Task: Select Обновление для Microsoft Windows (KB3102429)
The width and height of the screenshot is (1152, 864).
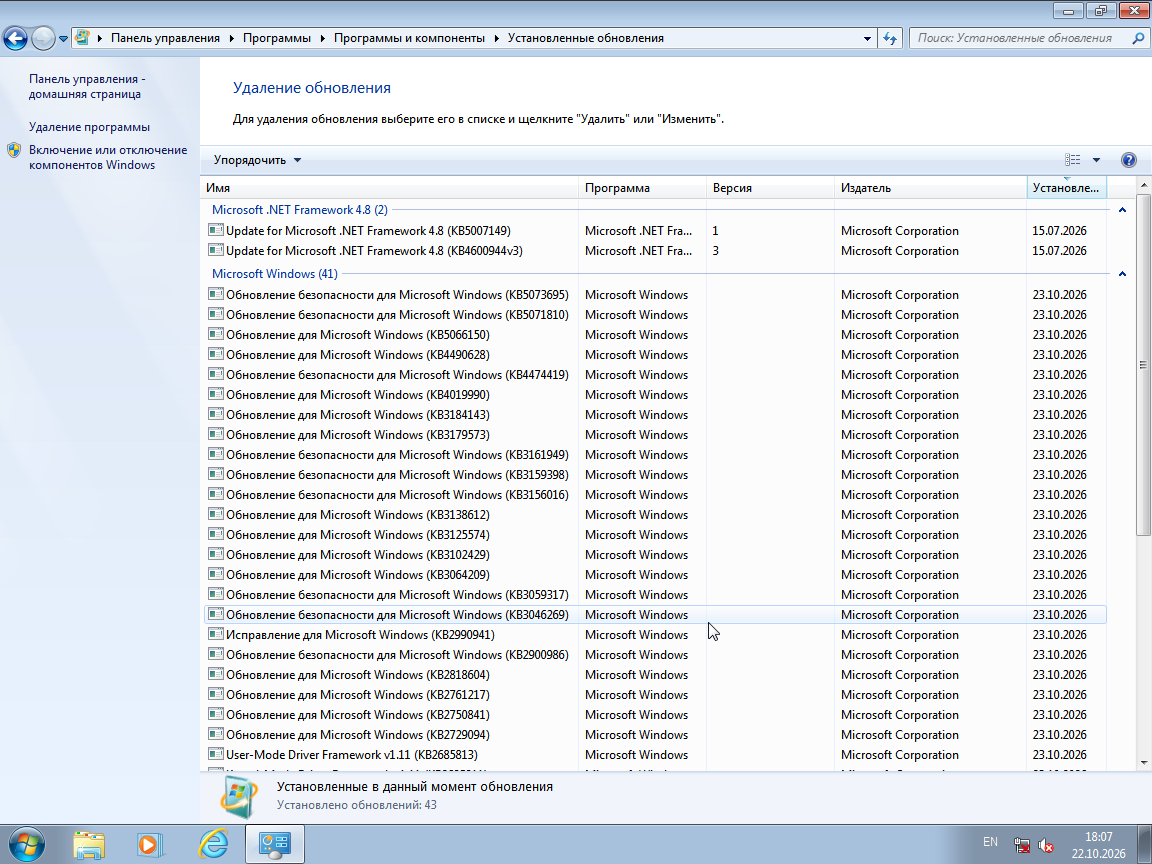Action: pyautogui.click(x=358, y=555)
